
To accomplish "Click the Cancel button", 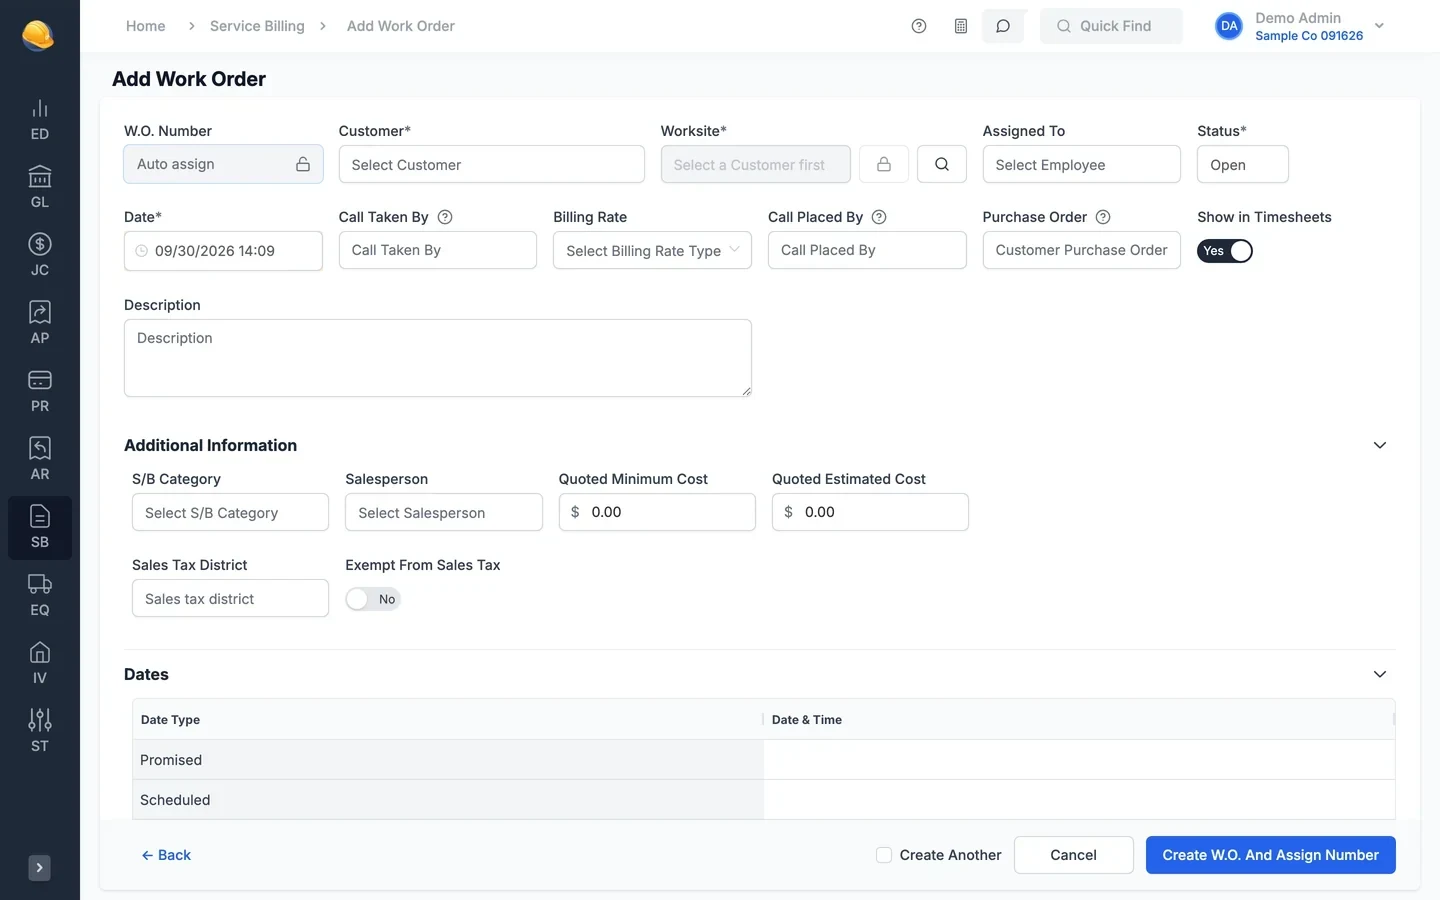I will coord(1073,855).
